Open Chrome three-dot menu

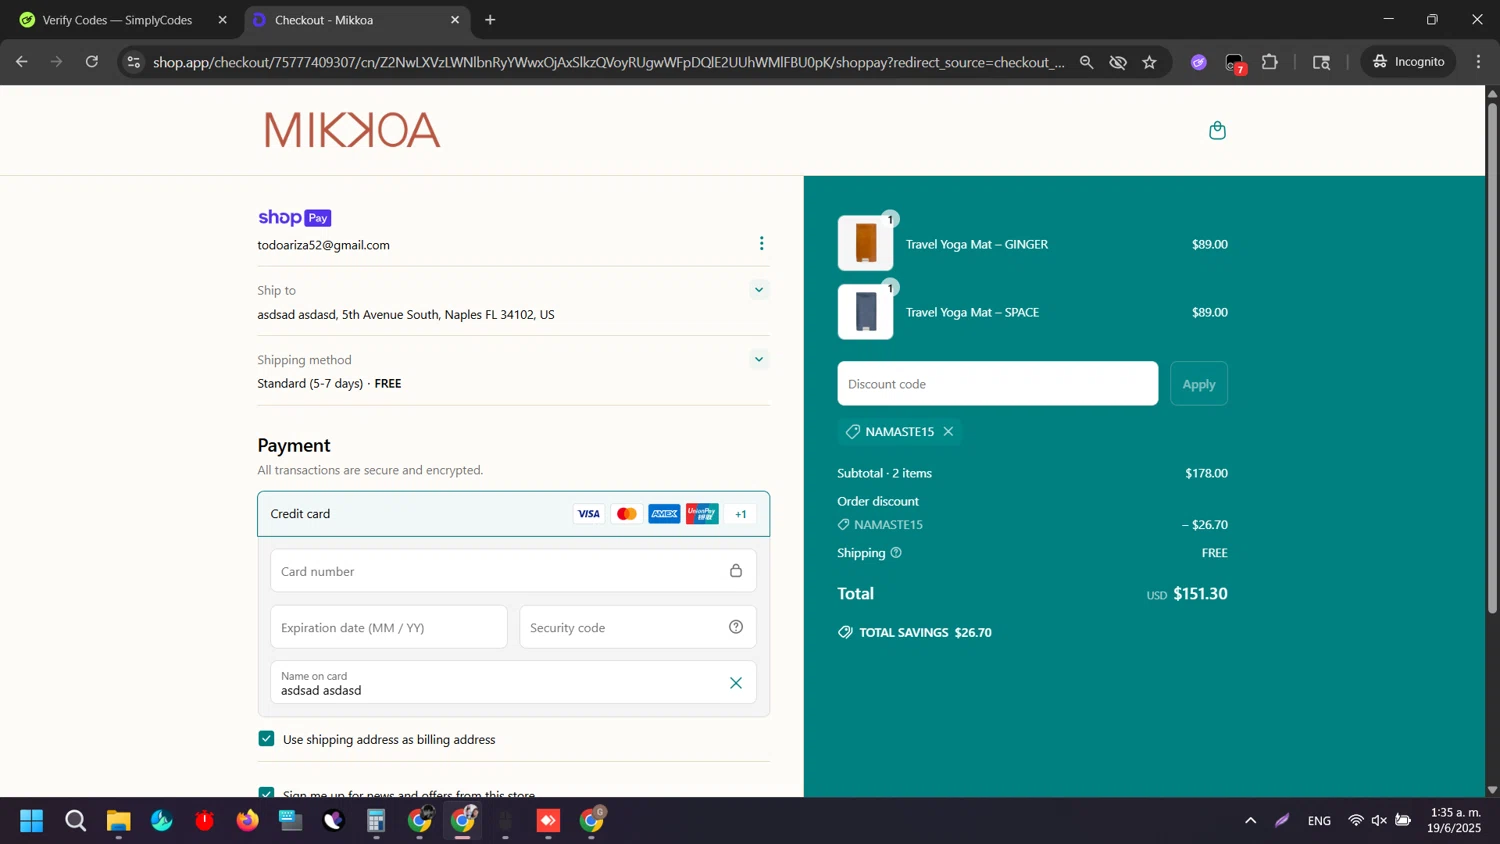(1478, 62)
